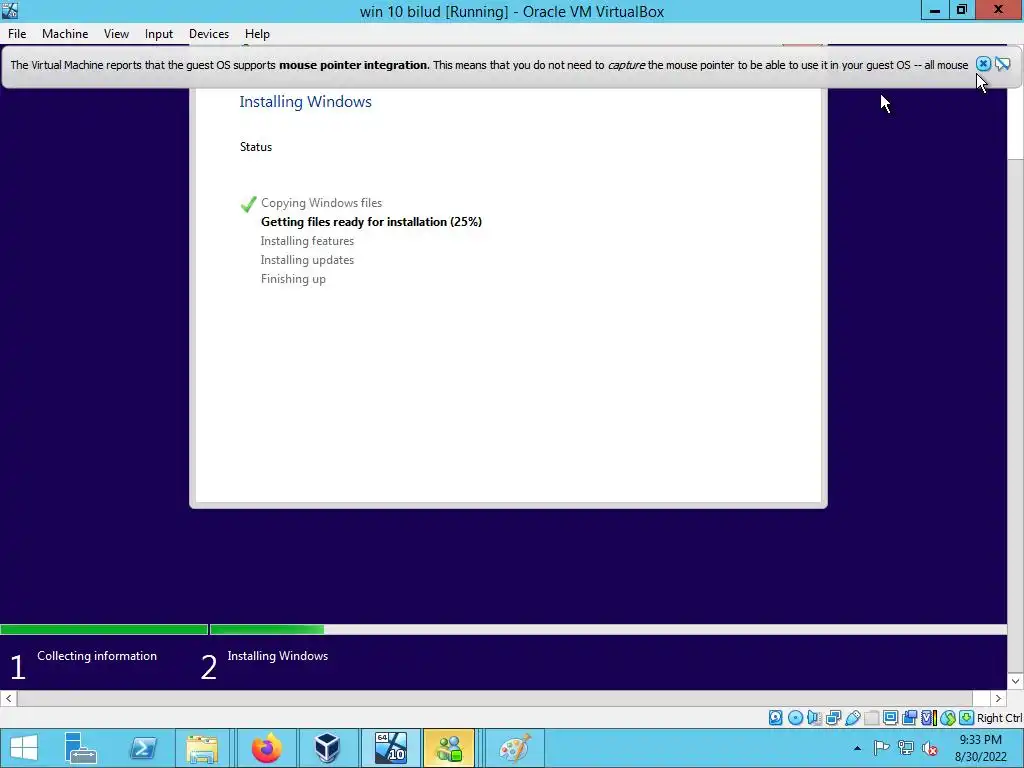The height and width of the screenshot is (768, 1024).
Task: Click horizontal scrollbar right arrow
Action: (x=998, y=698)
